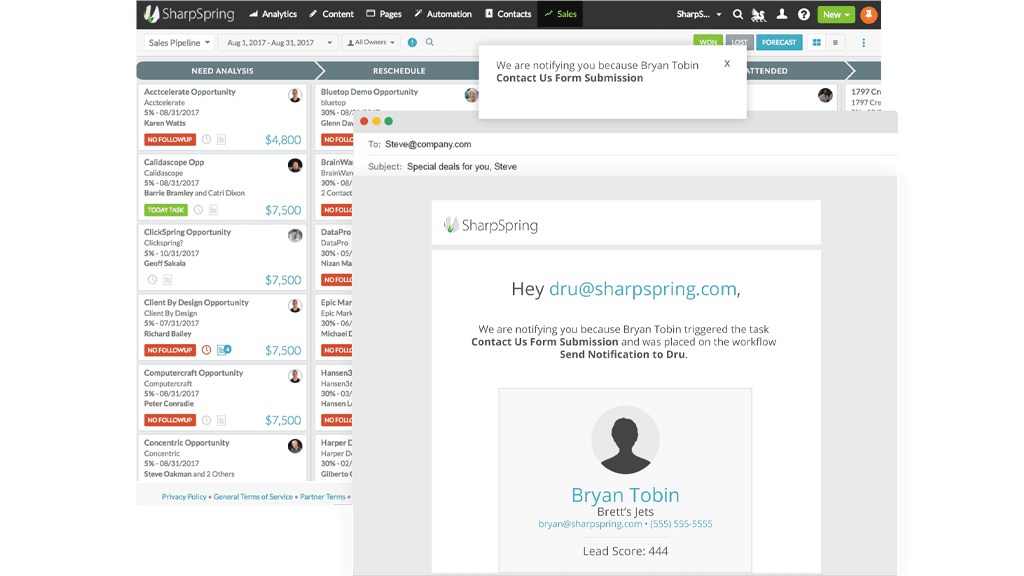Open the Bluetop Demo Opportunity card title
The width and height of the screenshot is (1024, 576).
pyautogui.click(x=369, y=92)
